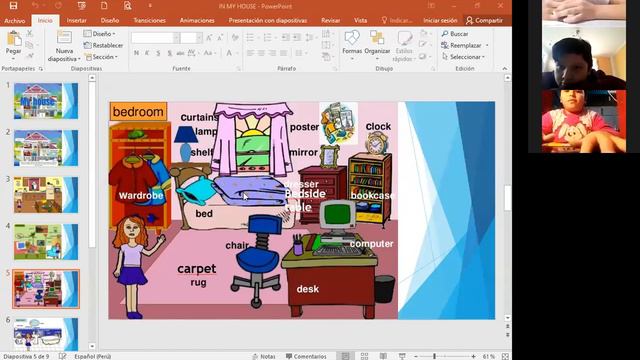The width and height of the screenshot is (640, 360).
Task: Open the Diseño layout dropdown
Action: (100, 33)
